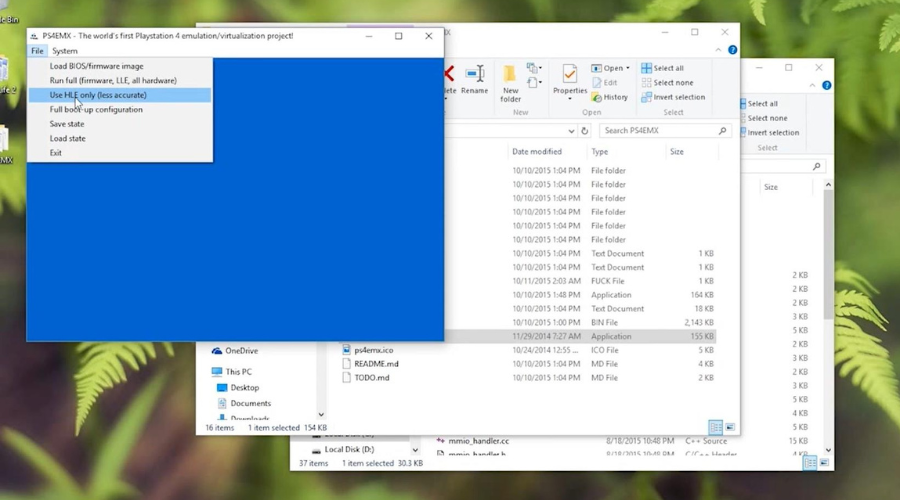The height and width of the screenshot is (500, 900).
Task: Click help icon in rear Explorer window
Action: (x=827, y=86)
